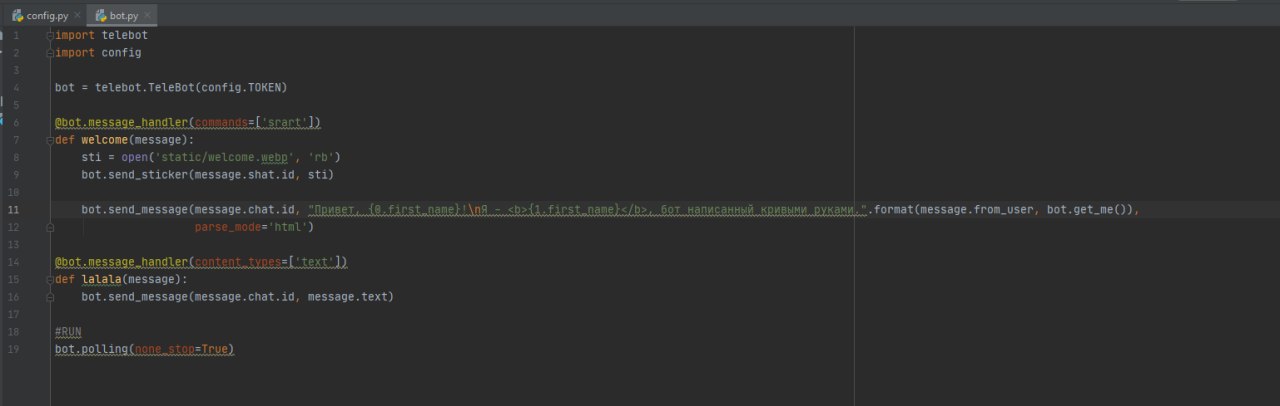1280x406 pixels.
Task: Click line number 11 in the gutter
Action: click(x=14, y=210)
